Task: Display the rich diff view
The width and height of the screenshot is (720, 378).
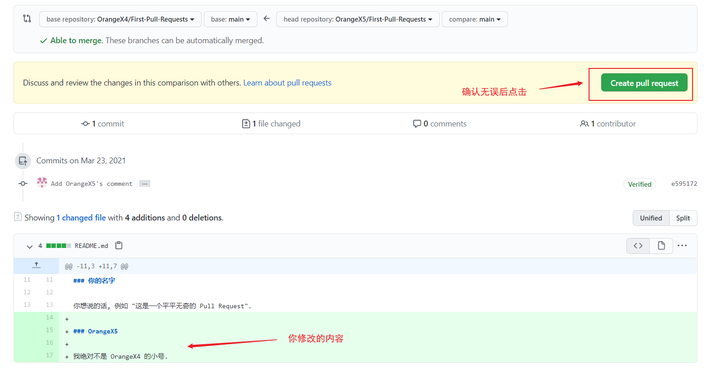Action: [661, 246]
